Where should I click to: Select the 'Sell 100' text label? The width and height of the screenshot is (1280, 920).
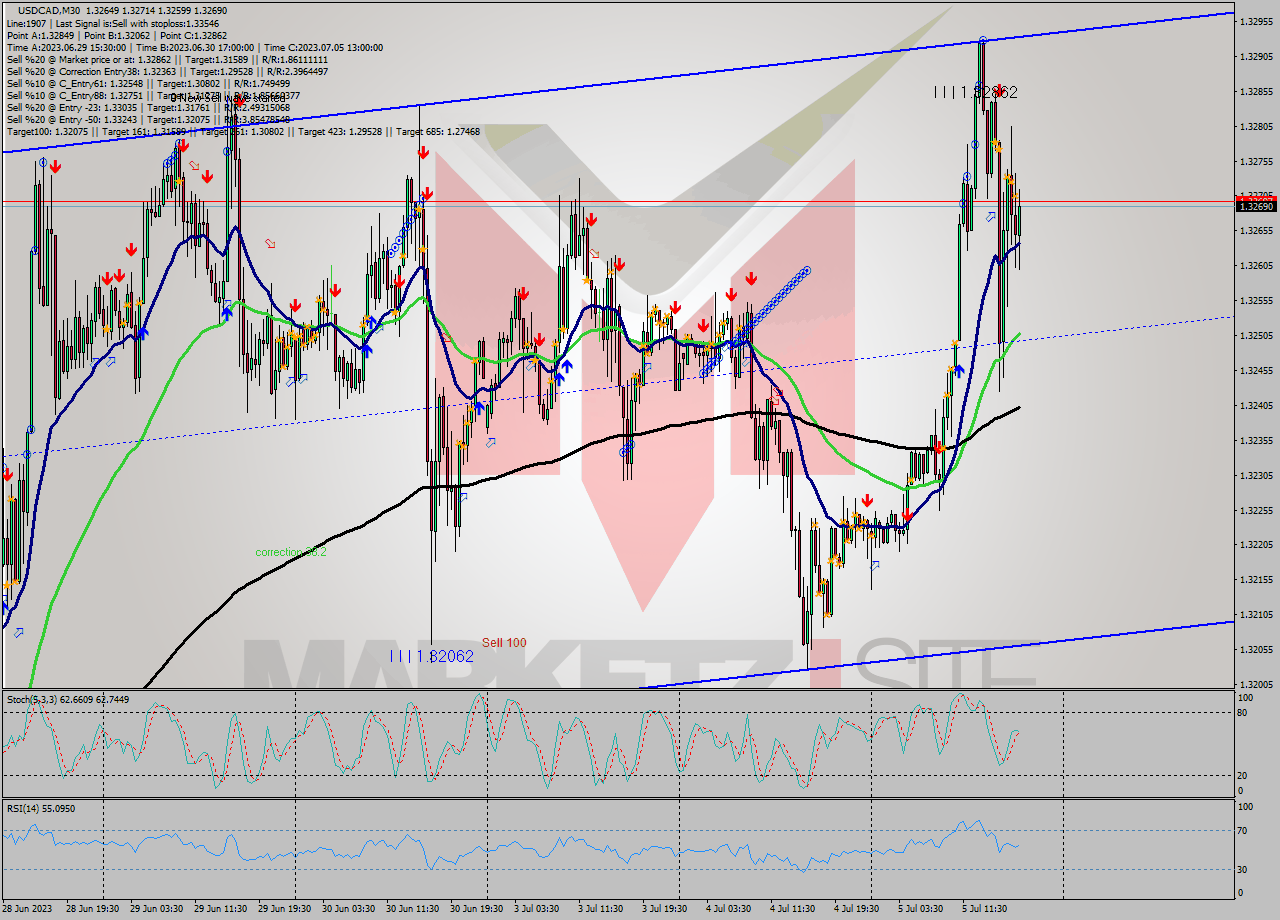[502, 643]
